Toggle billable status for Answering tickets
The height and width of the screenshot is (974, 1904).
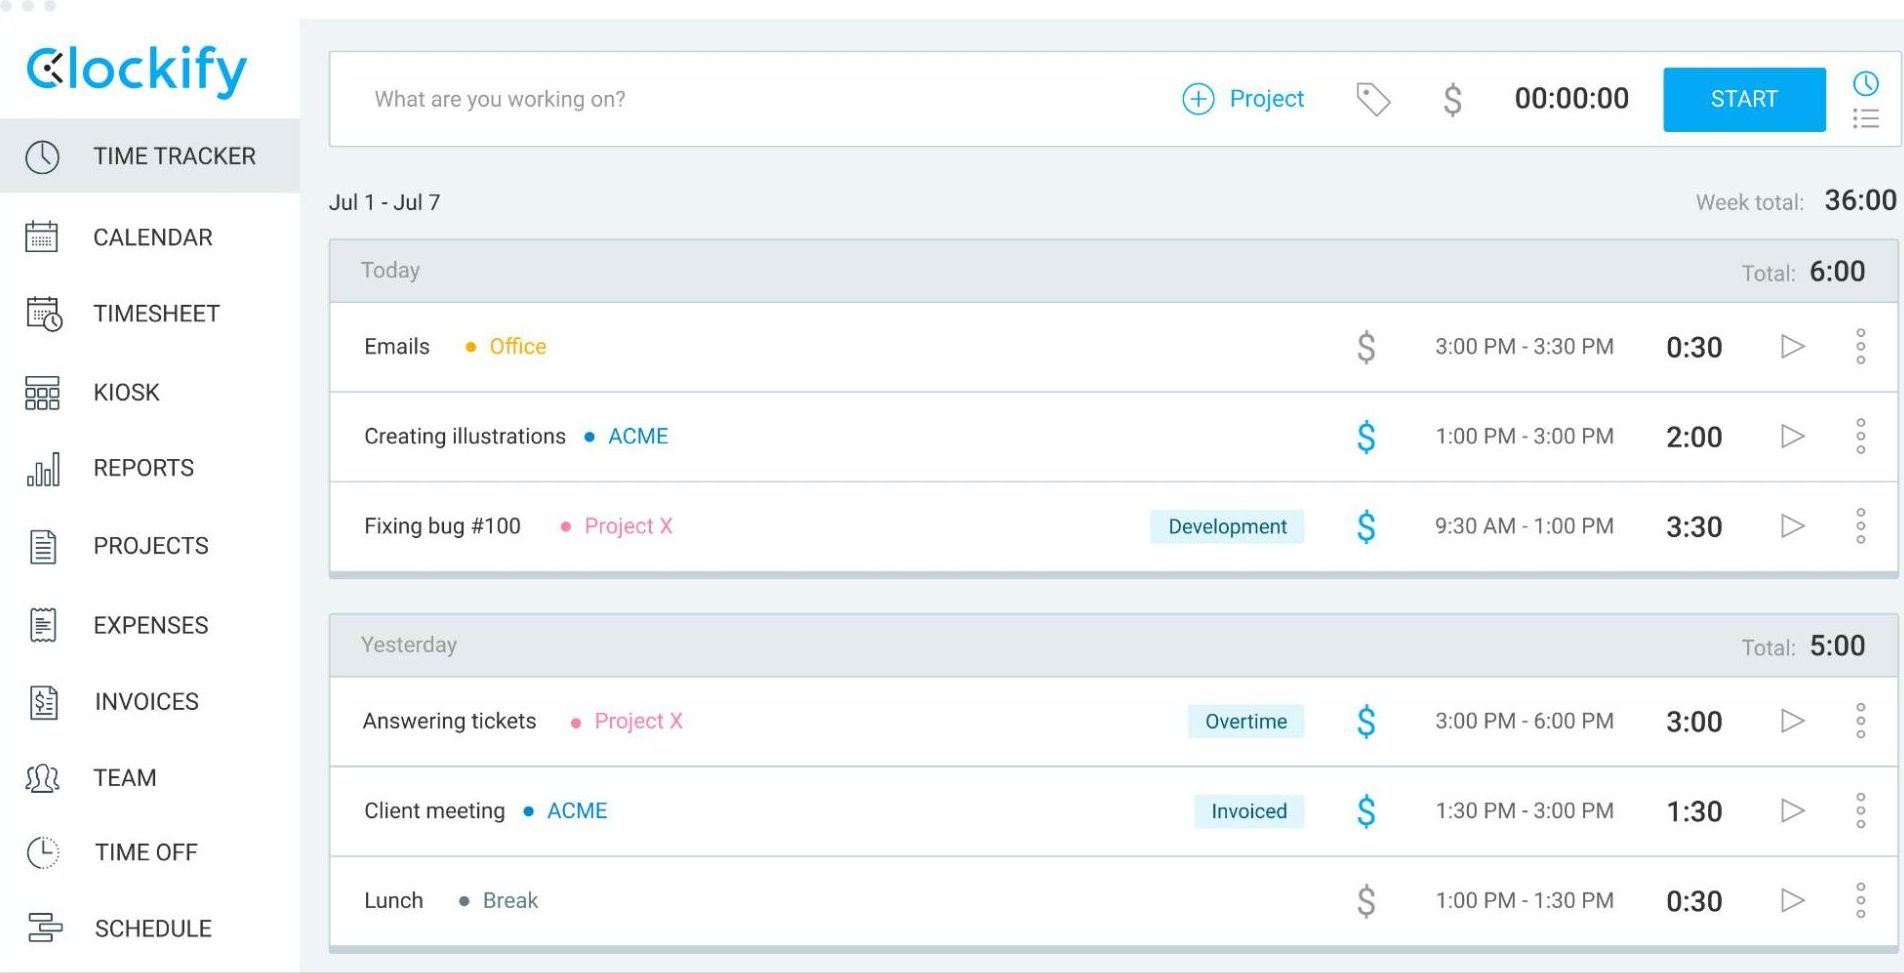1366,722
